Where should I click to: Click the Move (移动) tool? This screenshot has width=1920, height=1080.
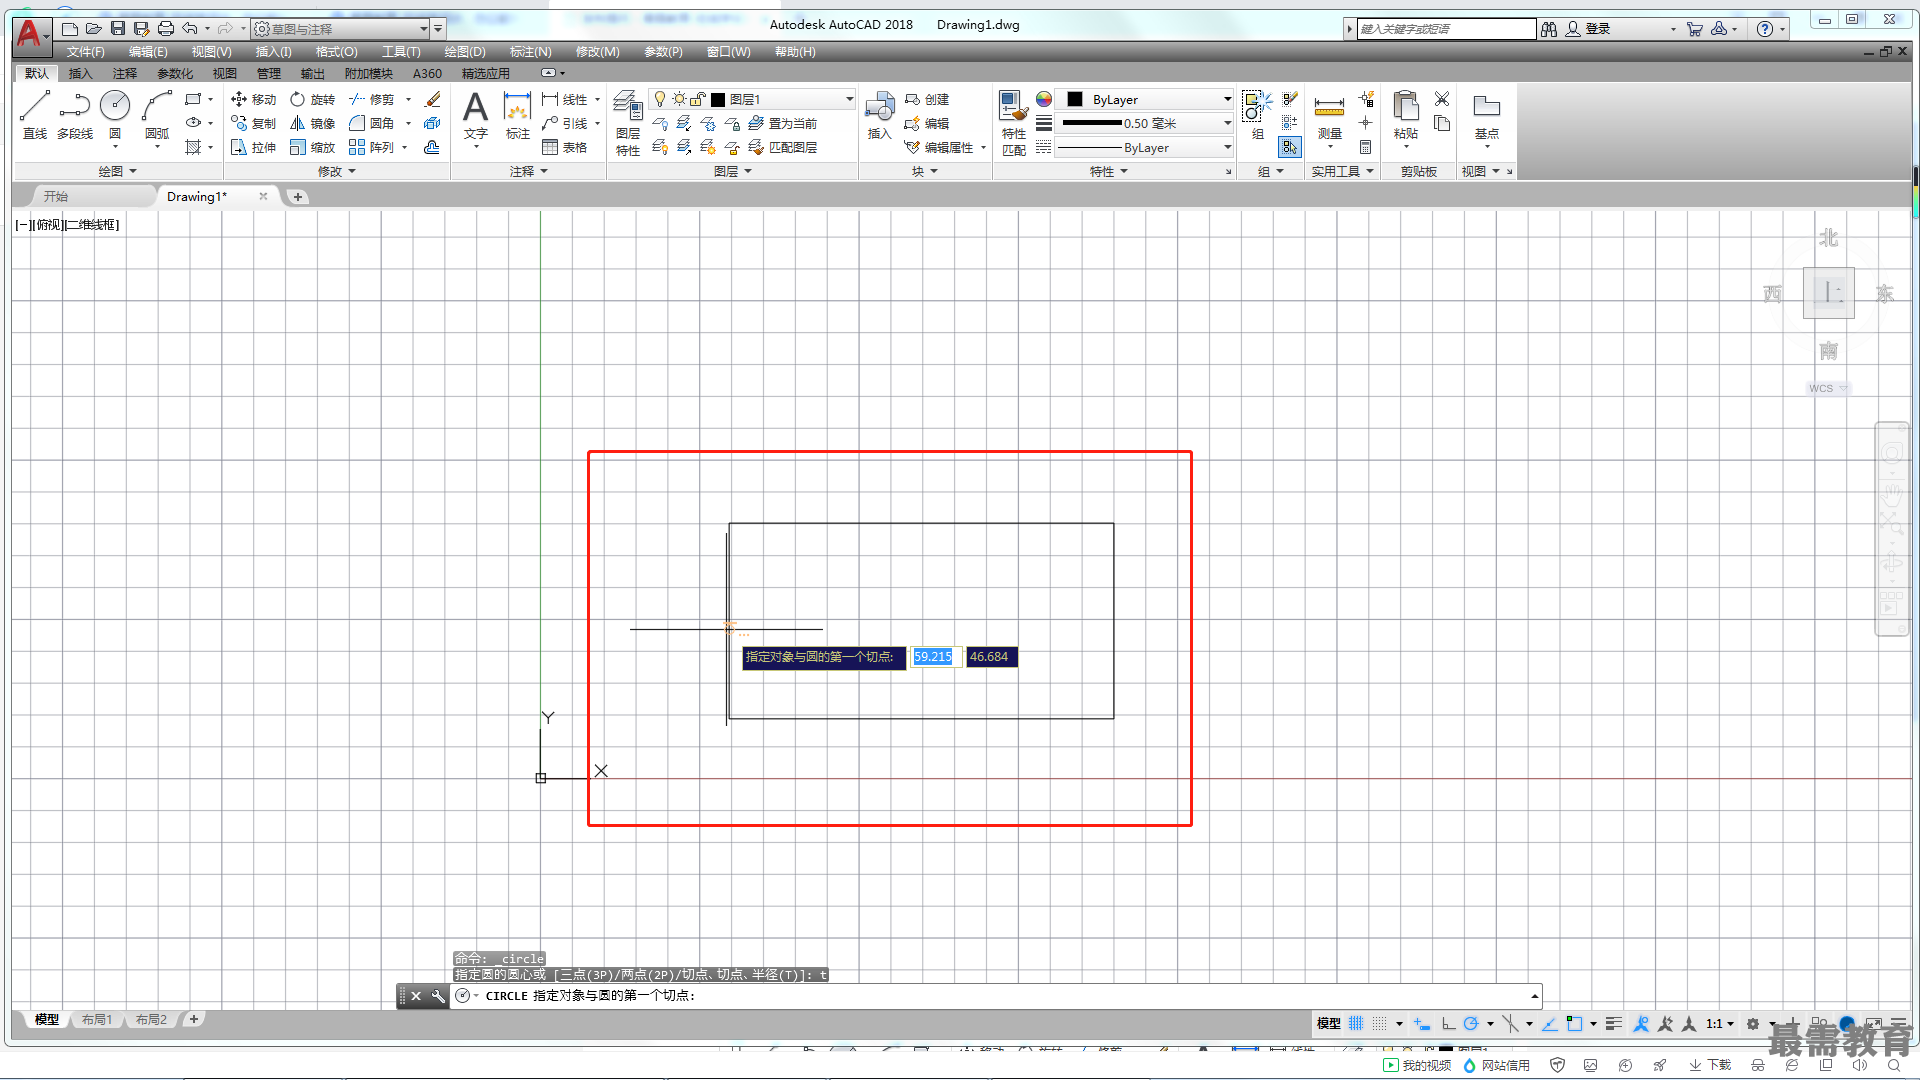(x=253, y=99)
